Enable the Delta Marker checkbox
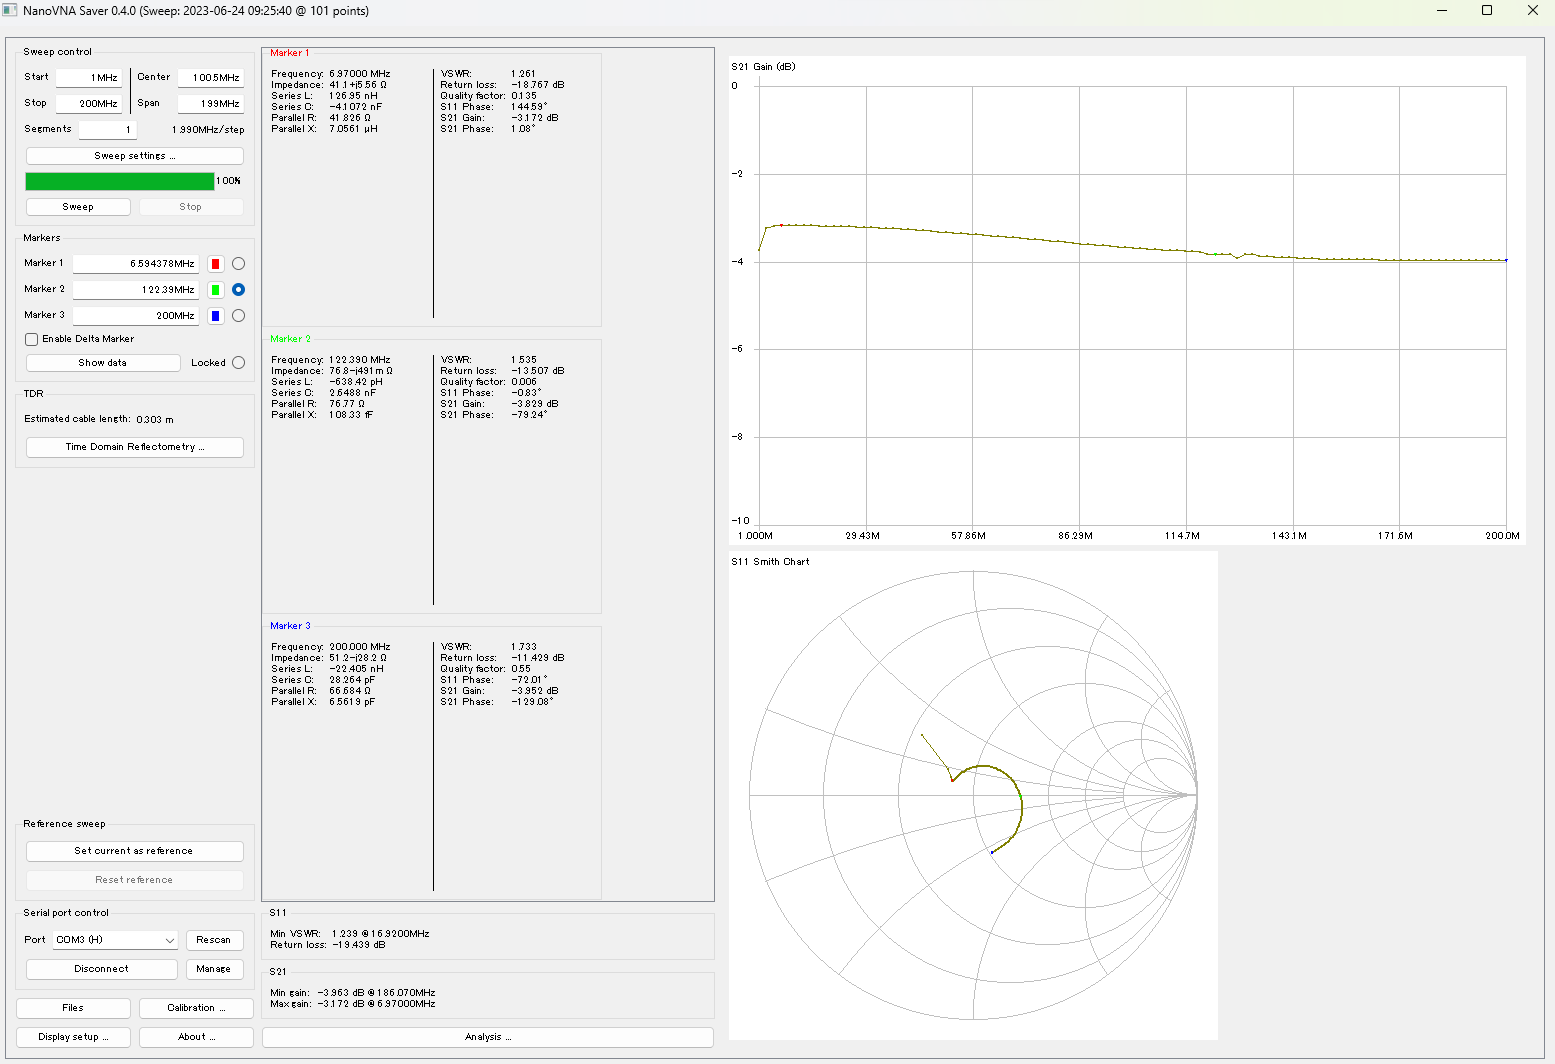 click(32, 339)
